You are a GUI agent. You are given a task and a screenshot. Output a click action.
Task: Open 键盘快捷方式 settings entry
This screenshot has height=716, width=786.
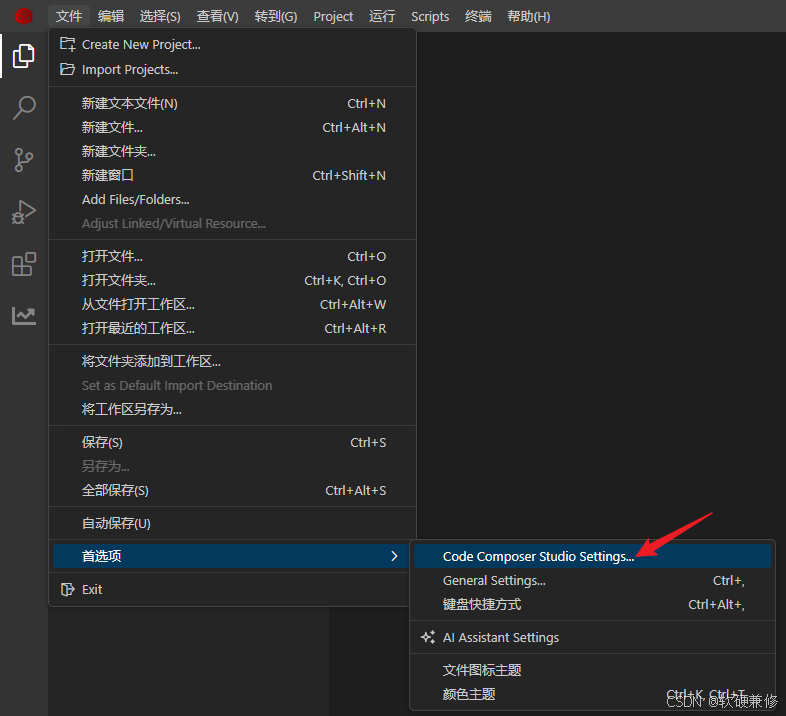(593, 605)
